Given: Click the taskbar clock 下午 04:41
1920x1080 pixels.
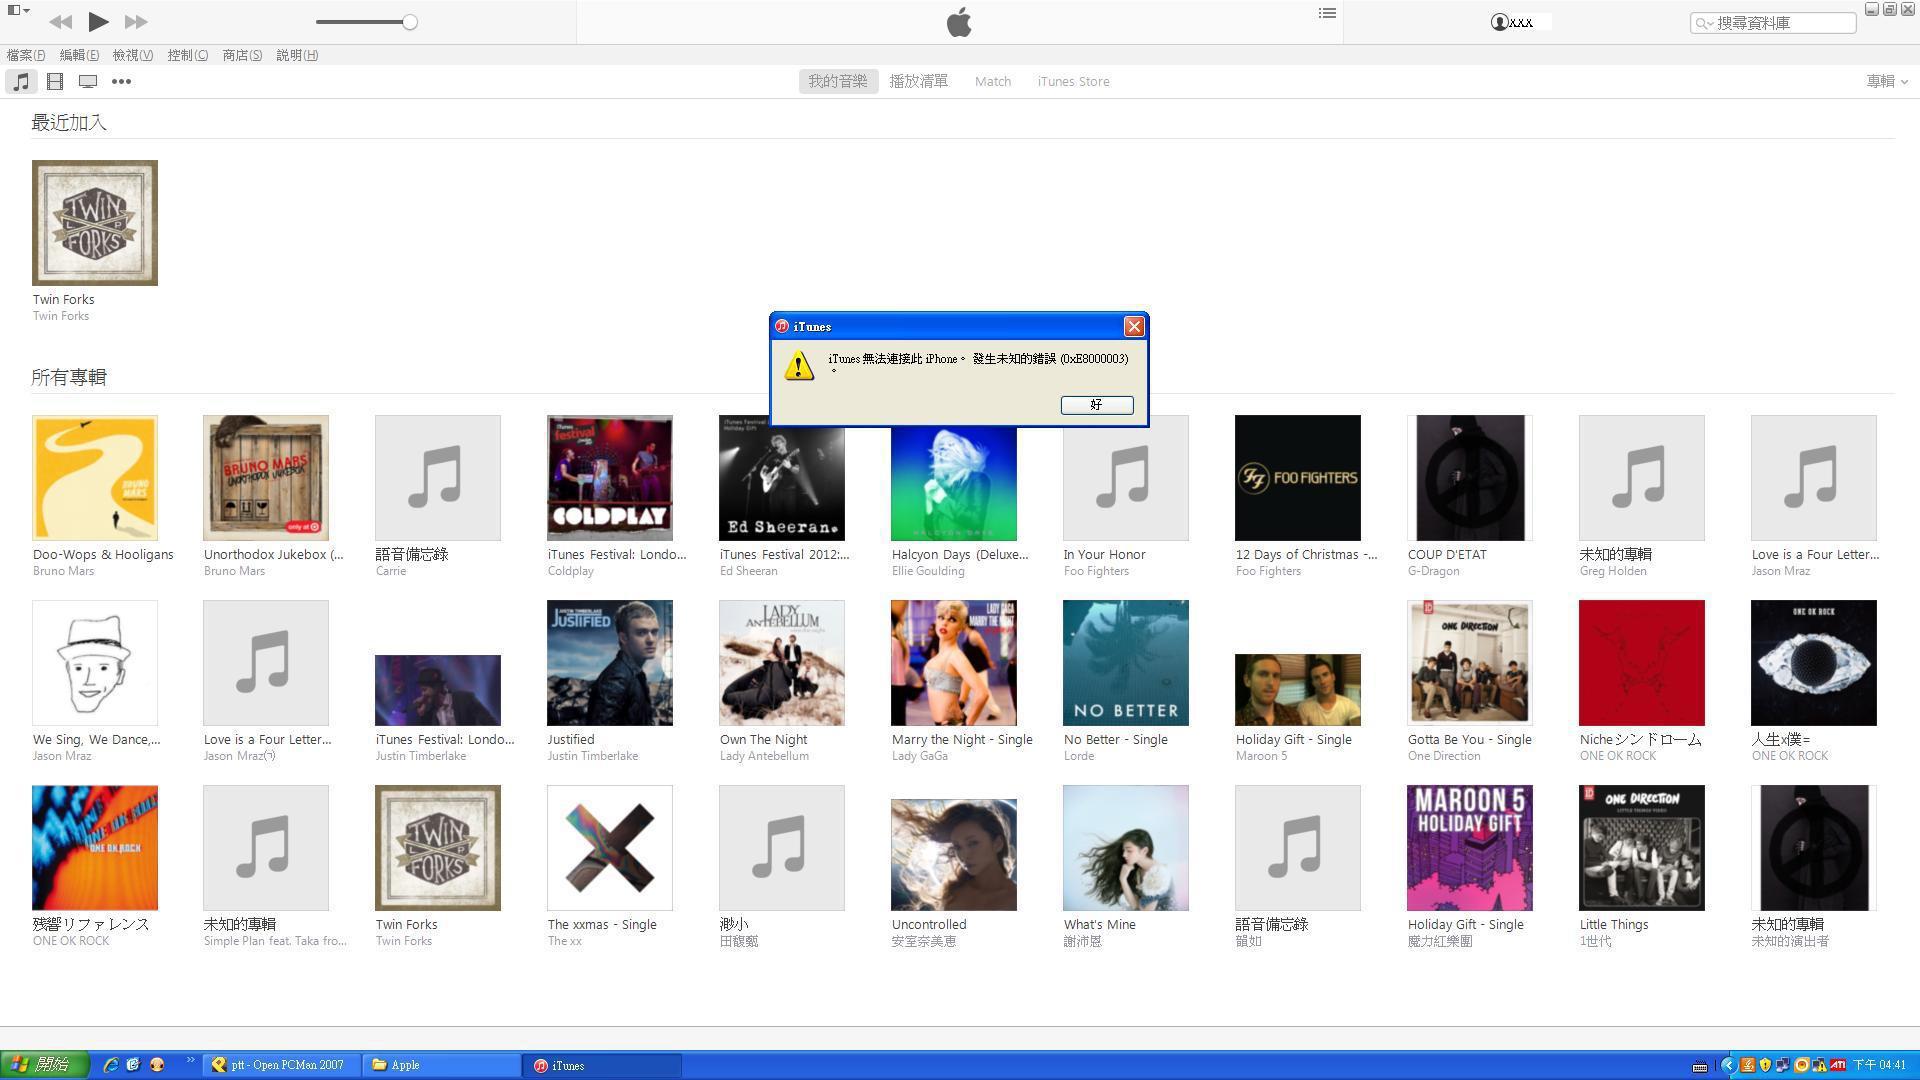Looking at the screenshot, I should point(1879,1065).
